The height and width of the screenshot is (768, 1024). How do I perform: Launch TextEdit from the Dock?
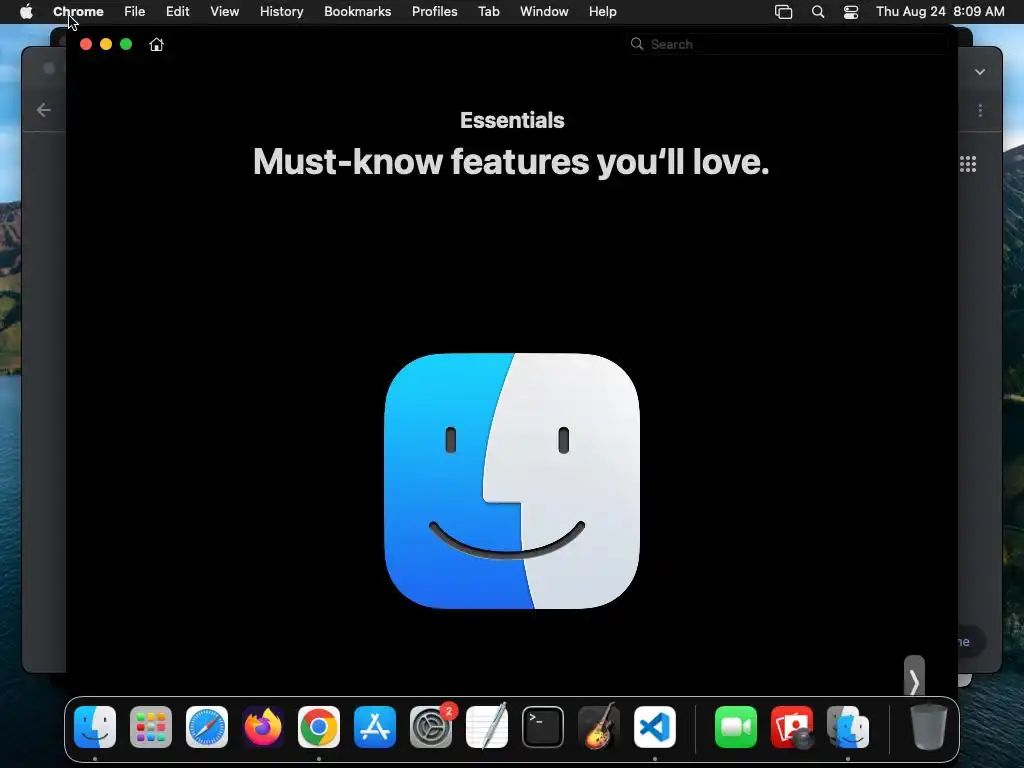[487, 727]
